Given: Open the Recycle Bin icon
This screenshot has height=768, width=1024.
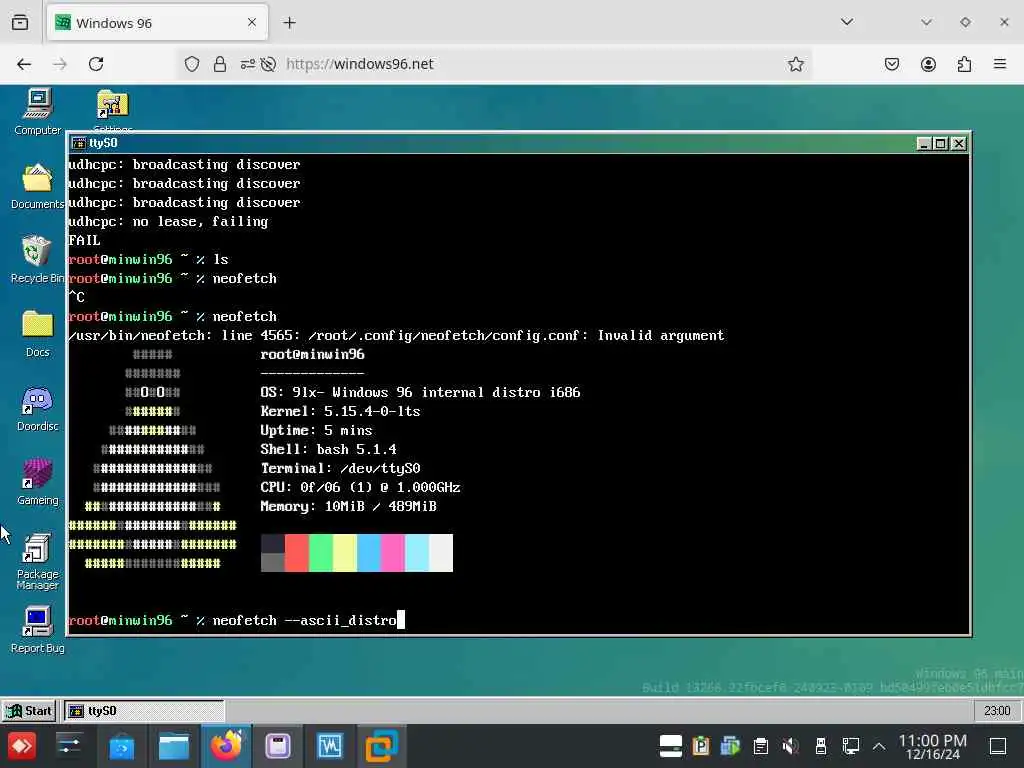Looking at the screenshot, I should (x=37, y=260).
